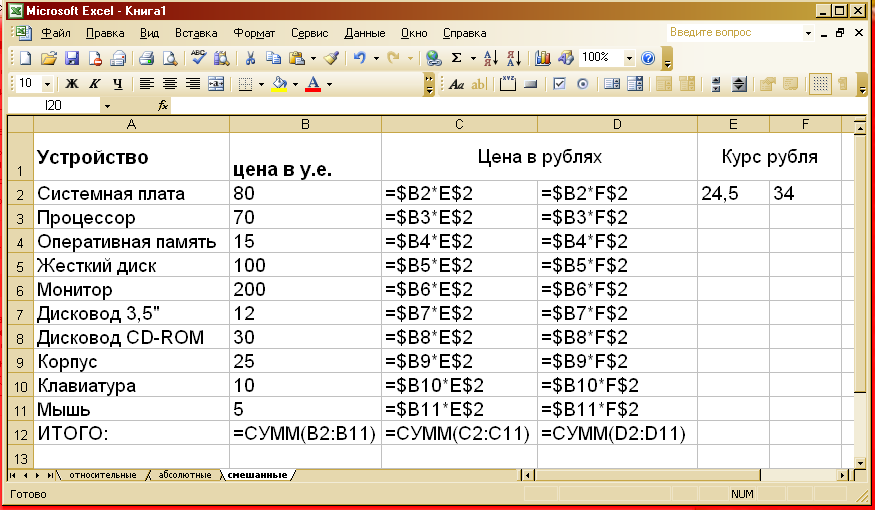Click the Send by e-mail icon
The image size is (875, 510).
coord(118,57)
